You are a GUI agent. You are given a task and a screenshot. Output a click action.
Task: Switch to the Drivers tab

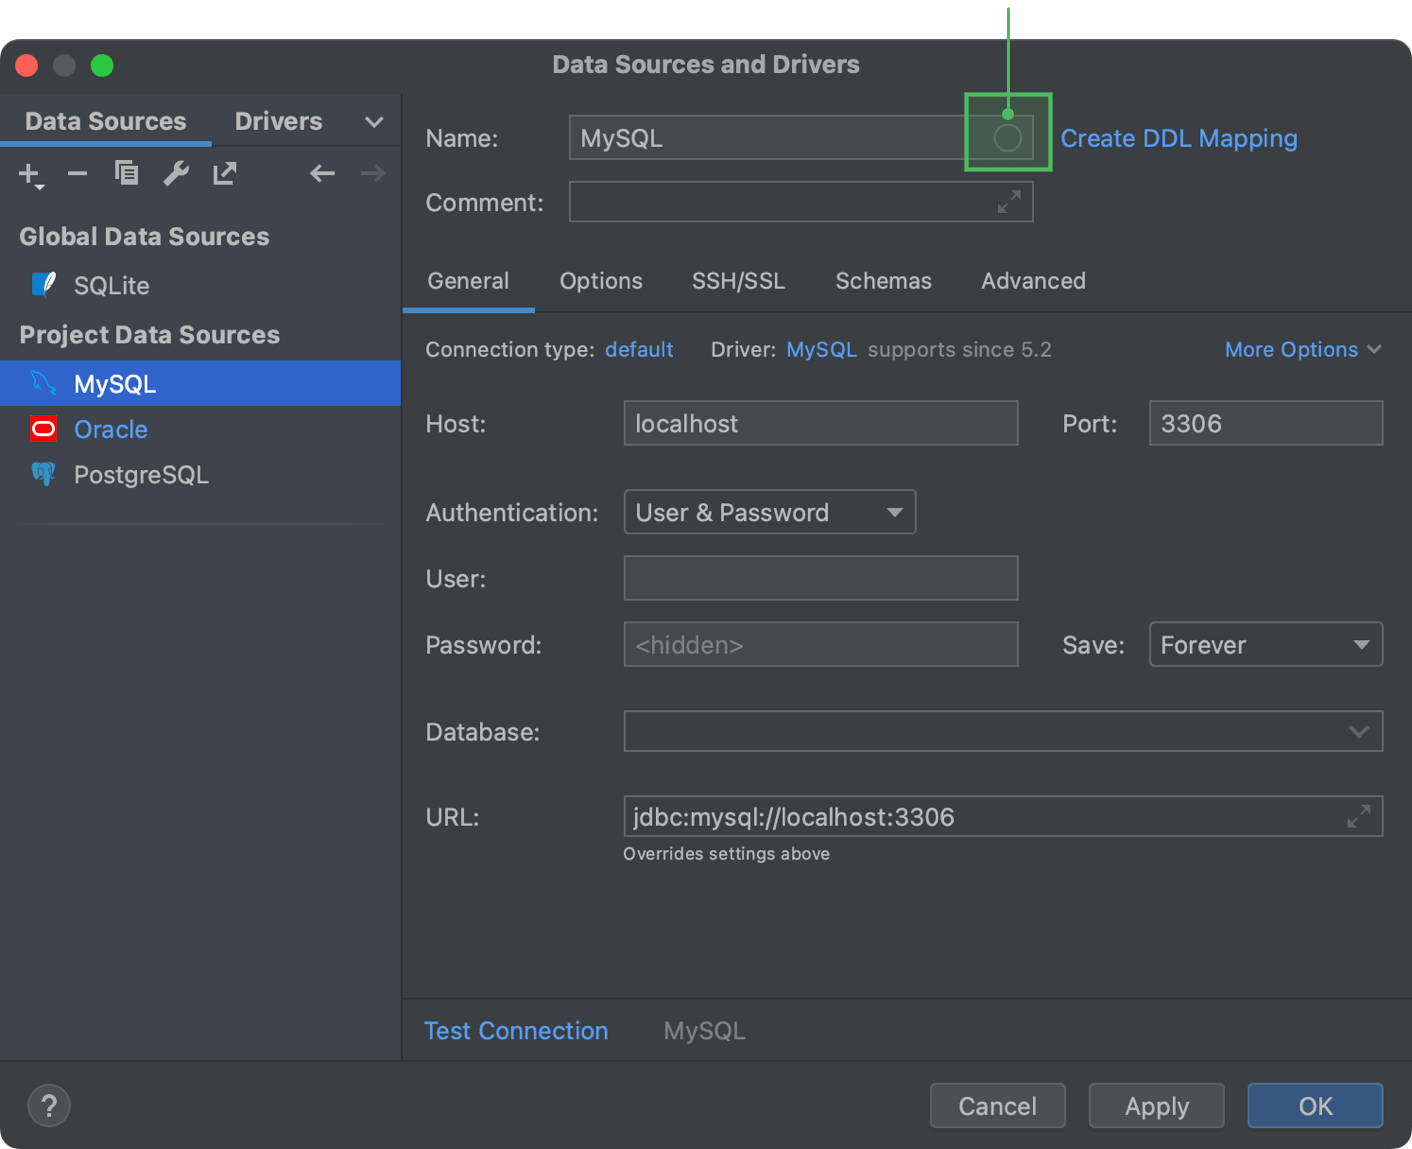278,121
